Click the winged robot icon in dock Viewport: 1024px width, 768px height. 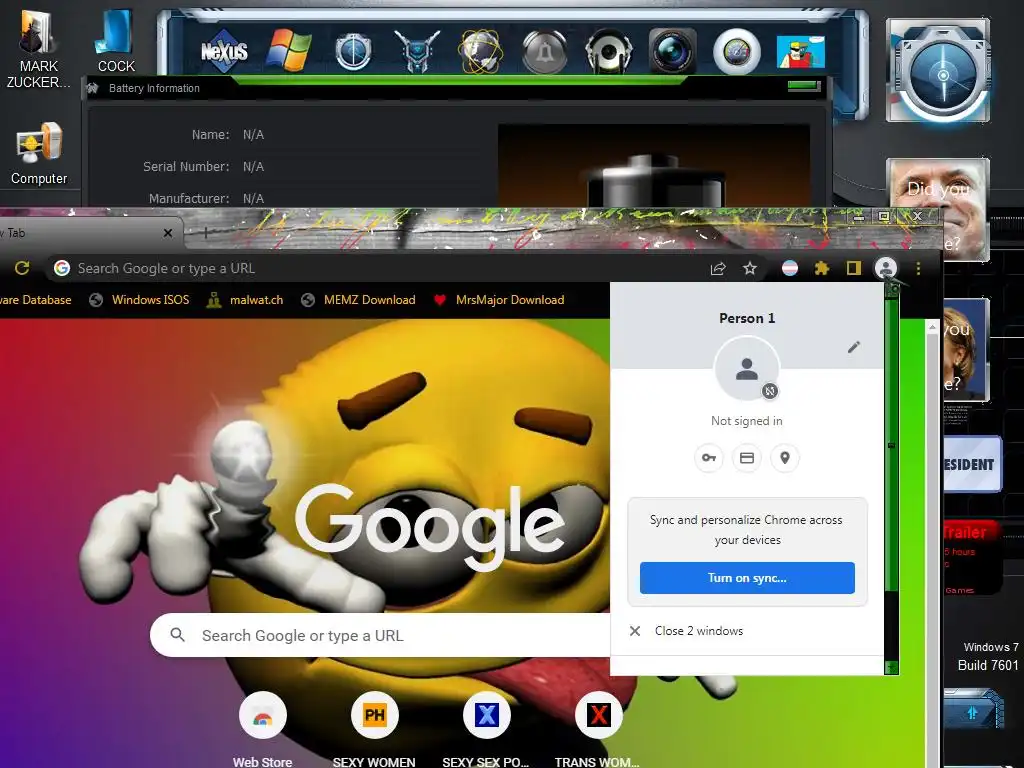(x=417, y=51)
